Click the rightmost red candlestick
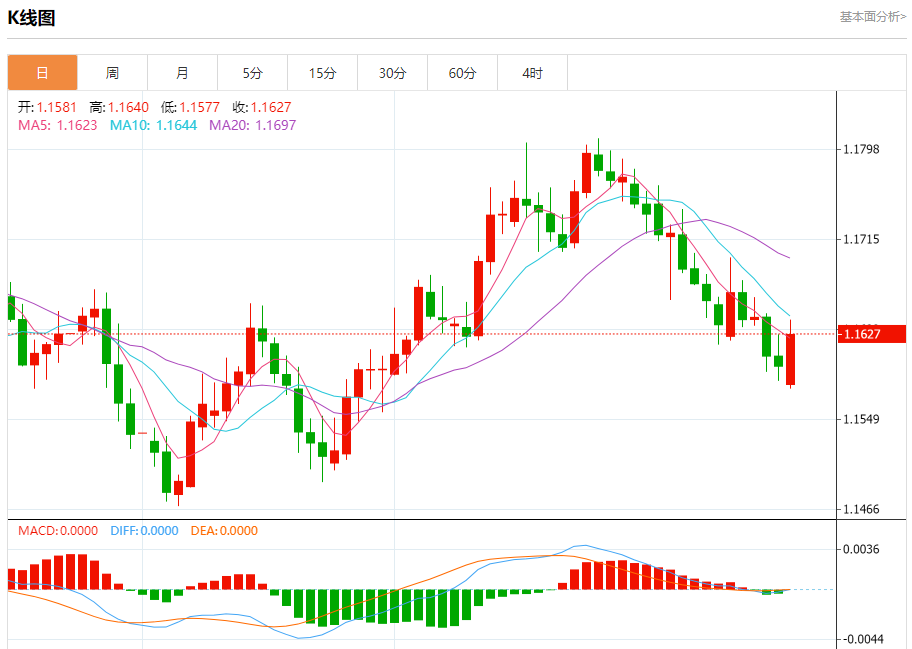Screen dimensions: 912x649 (790, 359)
